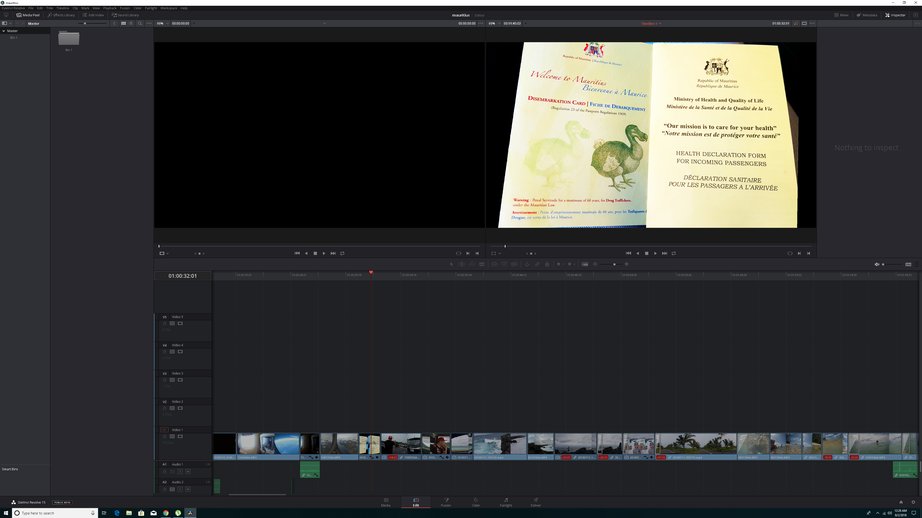Image resolution: width=922 pixels, height=518 pixels.
Task: Open the Mixer panel
Action: (x=841, y=15)
